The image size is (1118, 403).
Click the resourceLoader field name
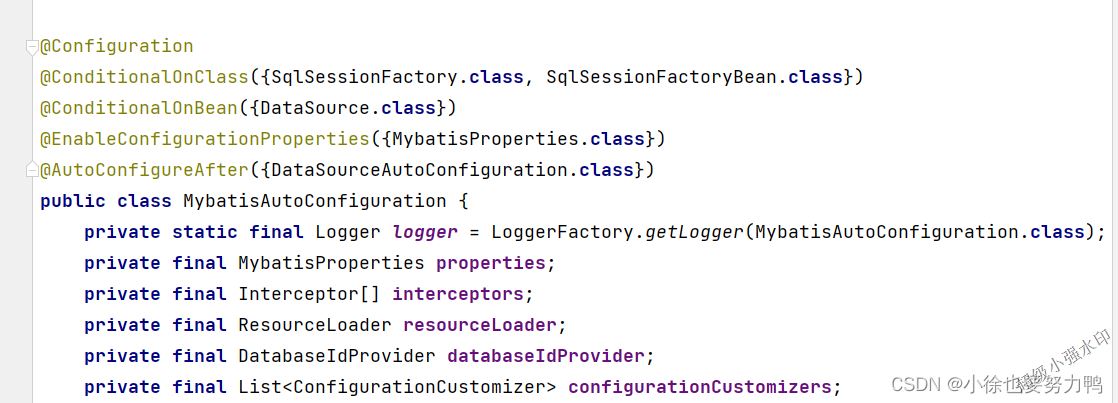480,325
